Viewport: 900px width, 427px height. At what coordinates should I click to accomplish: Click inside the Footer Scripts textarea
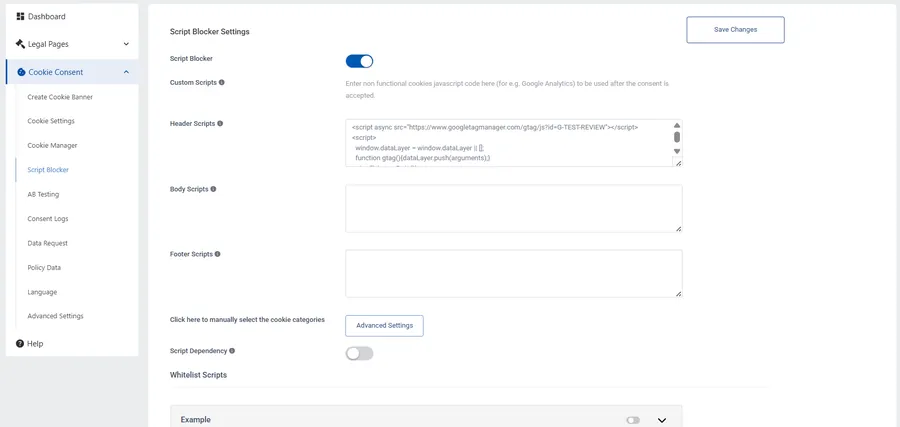click(514, 273)
